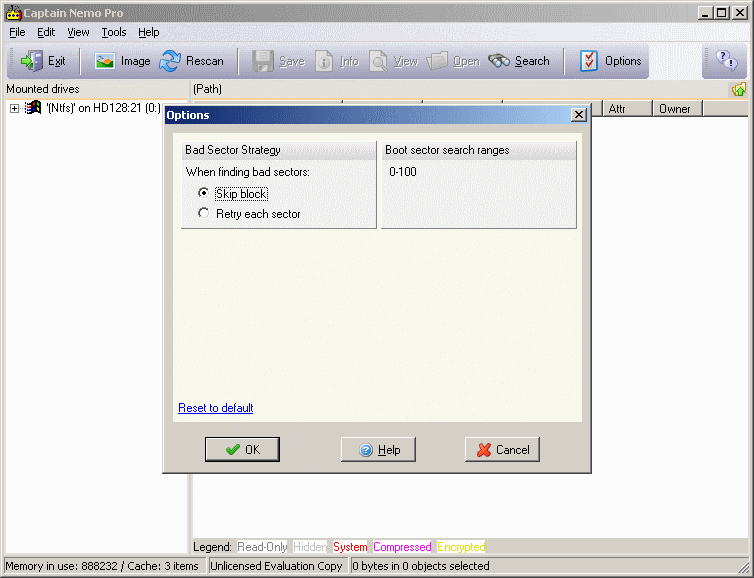Viewport: 754px width, 578px height.
Task: Click the folder-up icon beside the path bar
Action: tap(738, 89)
